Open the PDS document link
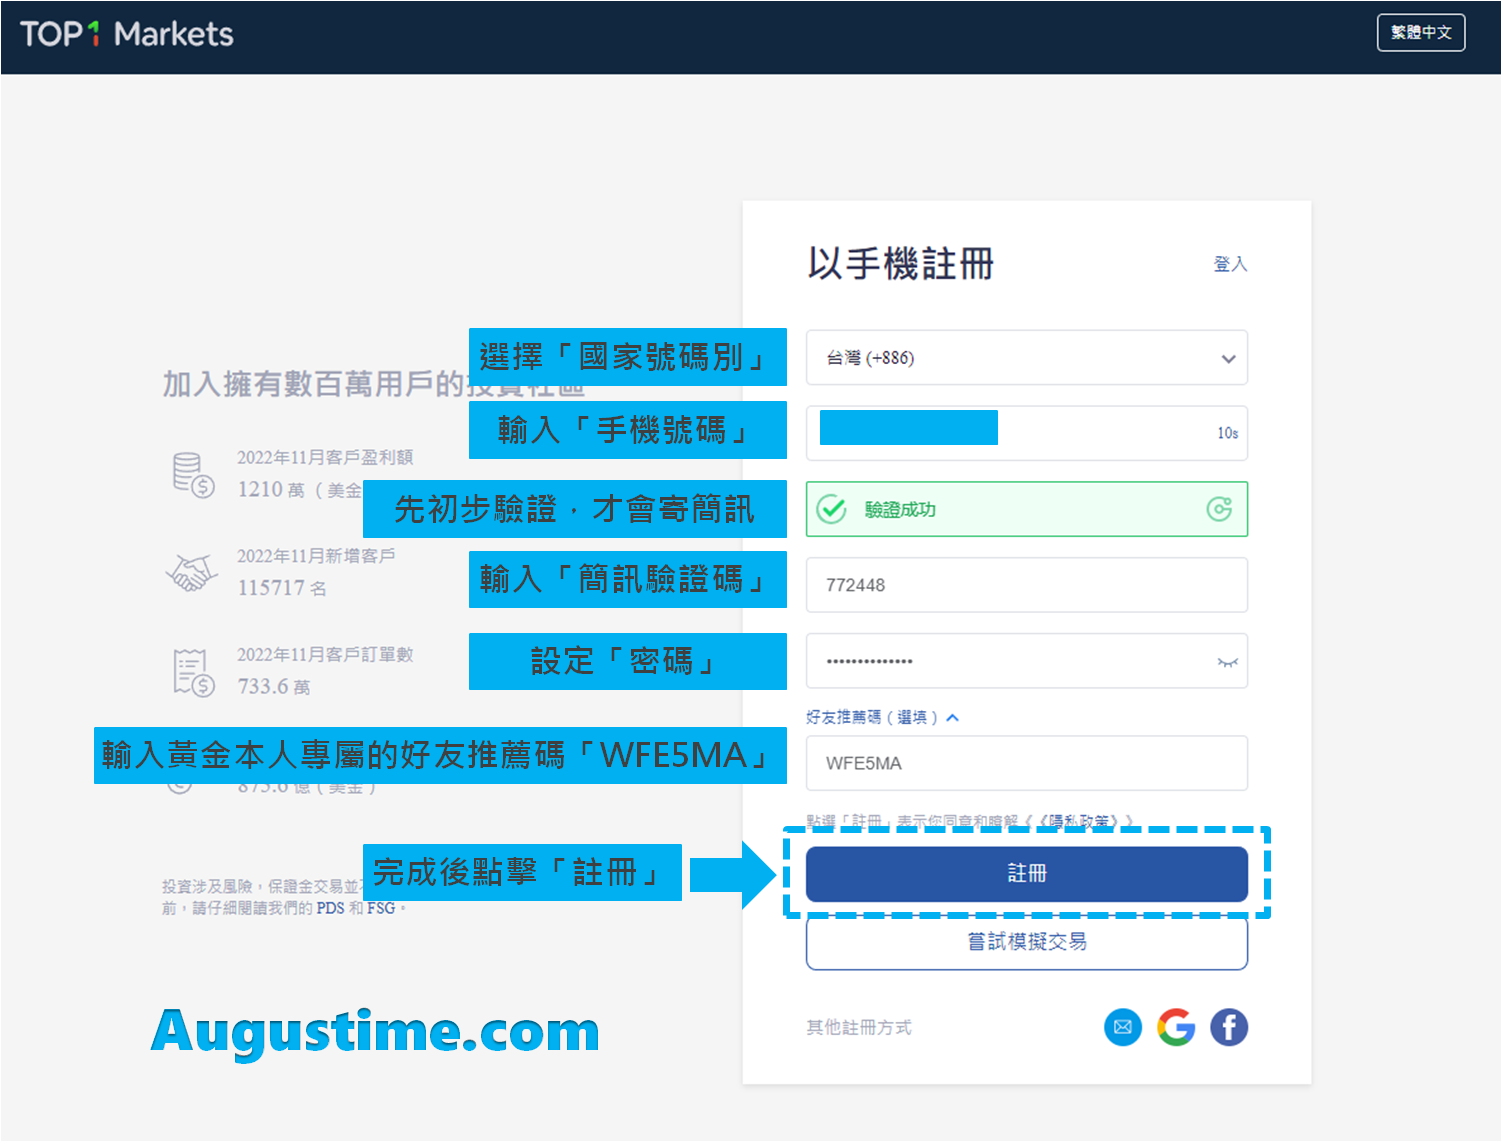Screen dimensions: 1502x1142 coord(330,908)
